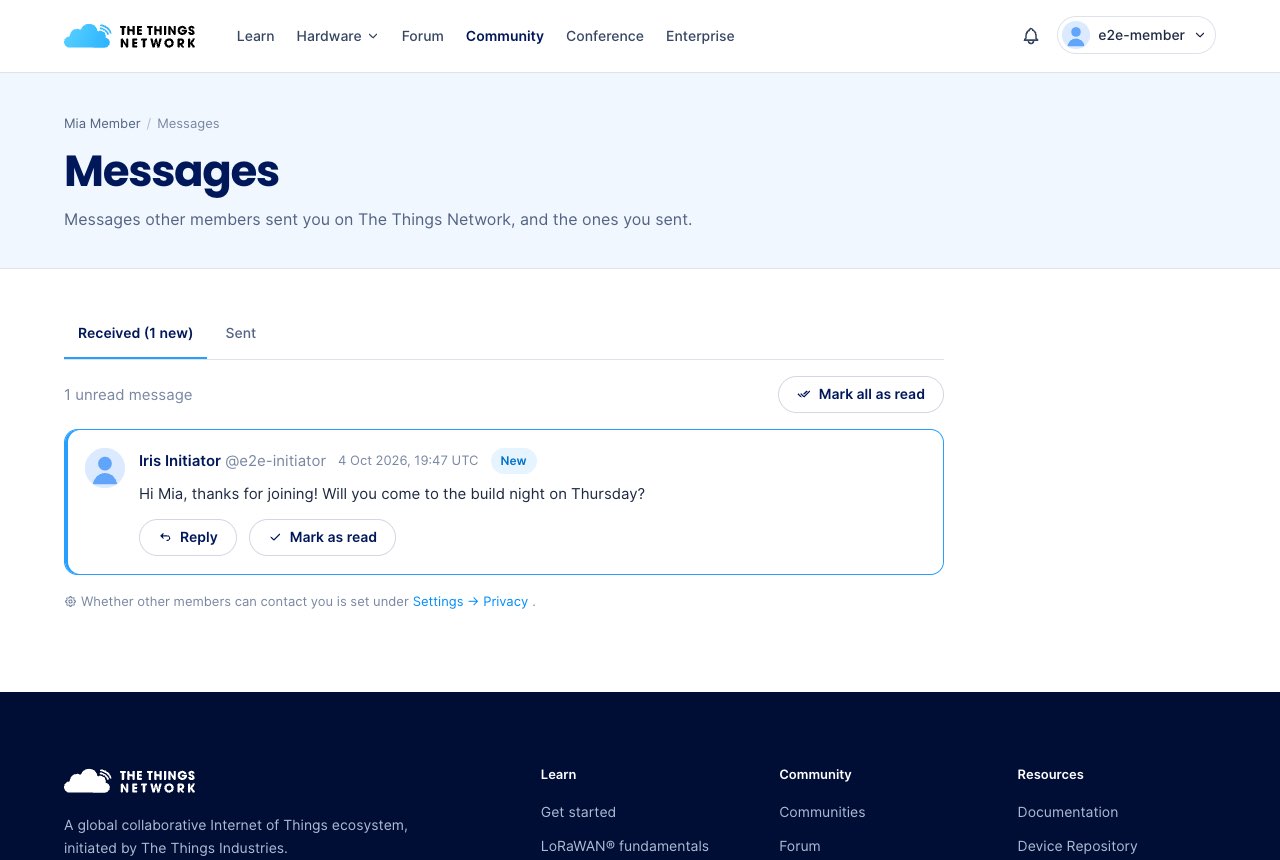Reply to Iris Initiator's message
This screenshot has height=860, width=1280.
(188, 537)
